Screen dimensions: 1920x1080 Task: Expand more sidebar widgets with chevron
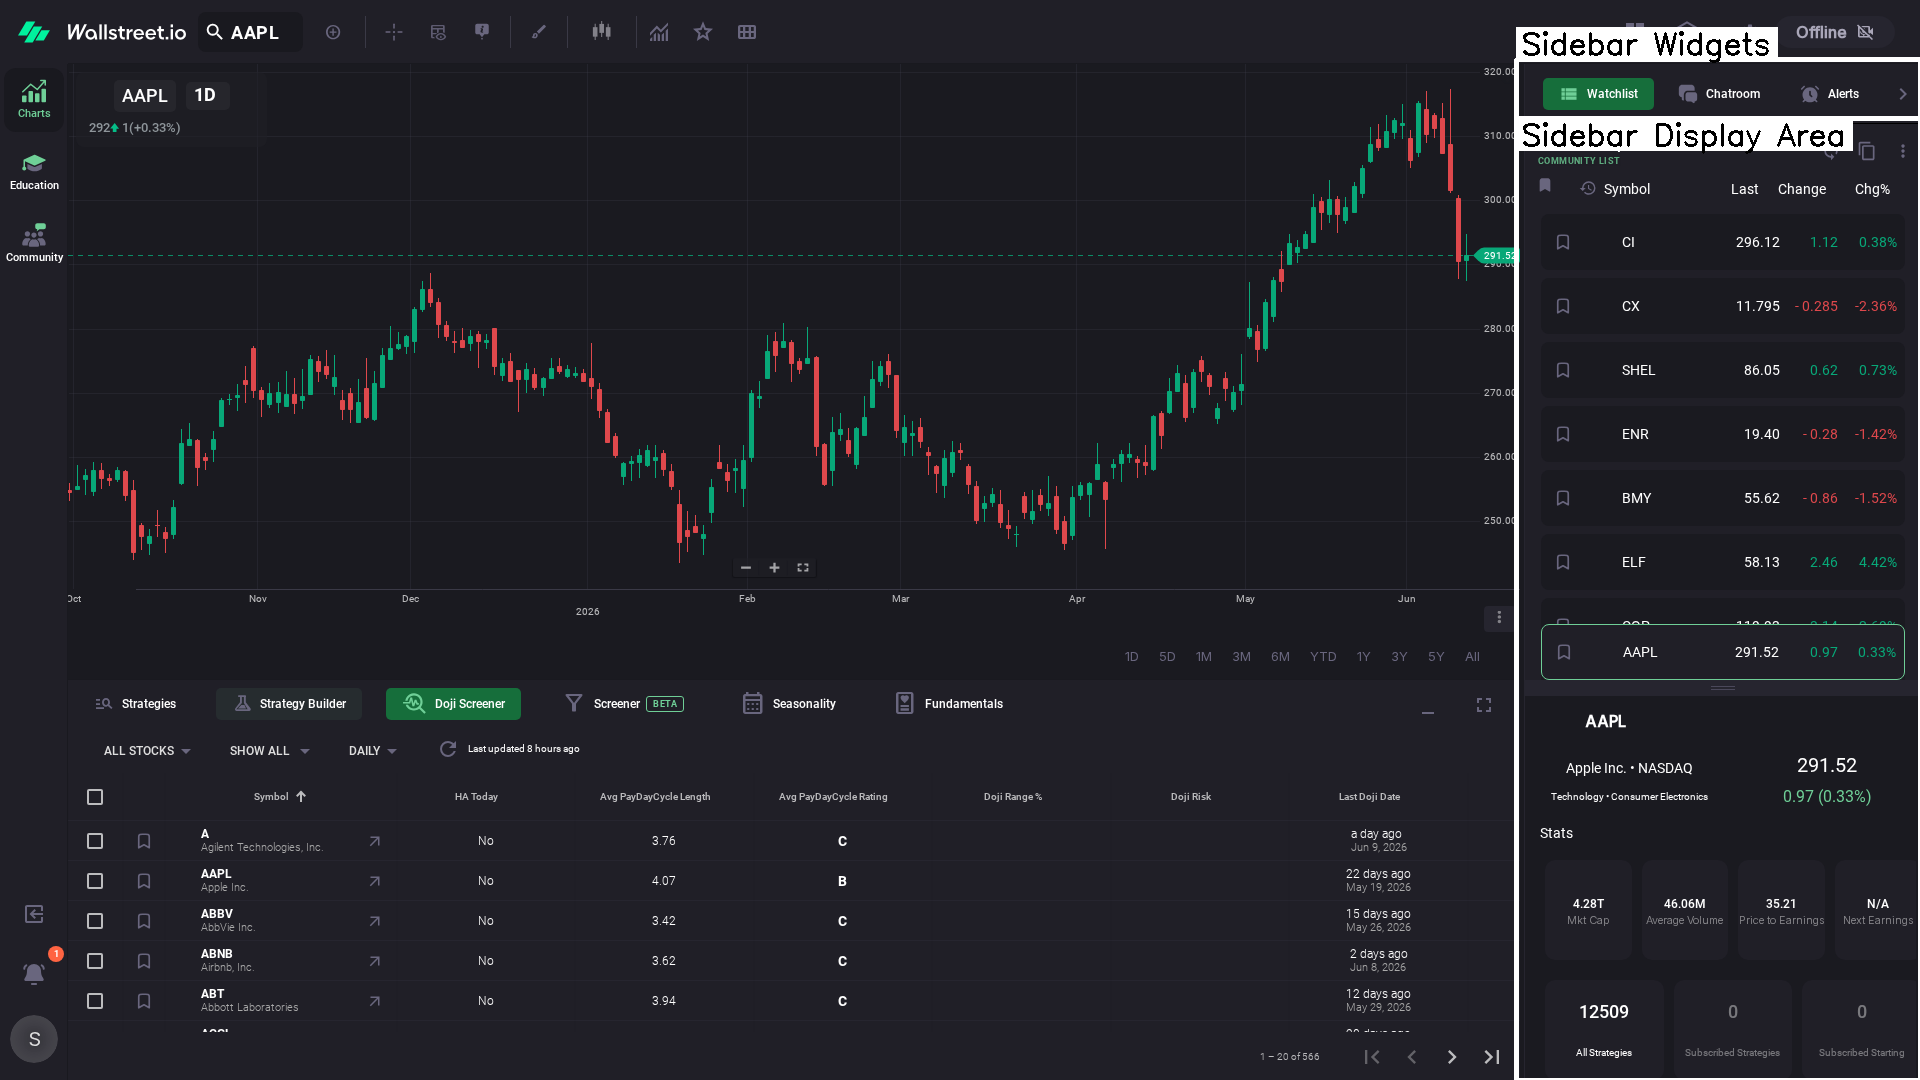(1903, 94)
